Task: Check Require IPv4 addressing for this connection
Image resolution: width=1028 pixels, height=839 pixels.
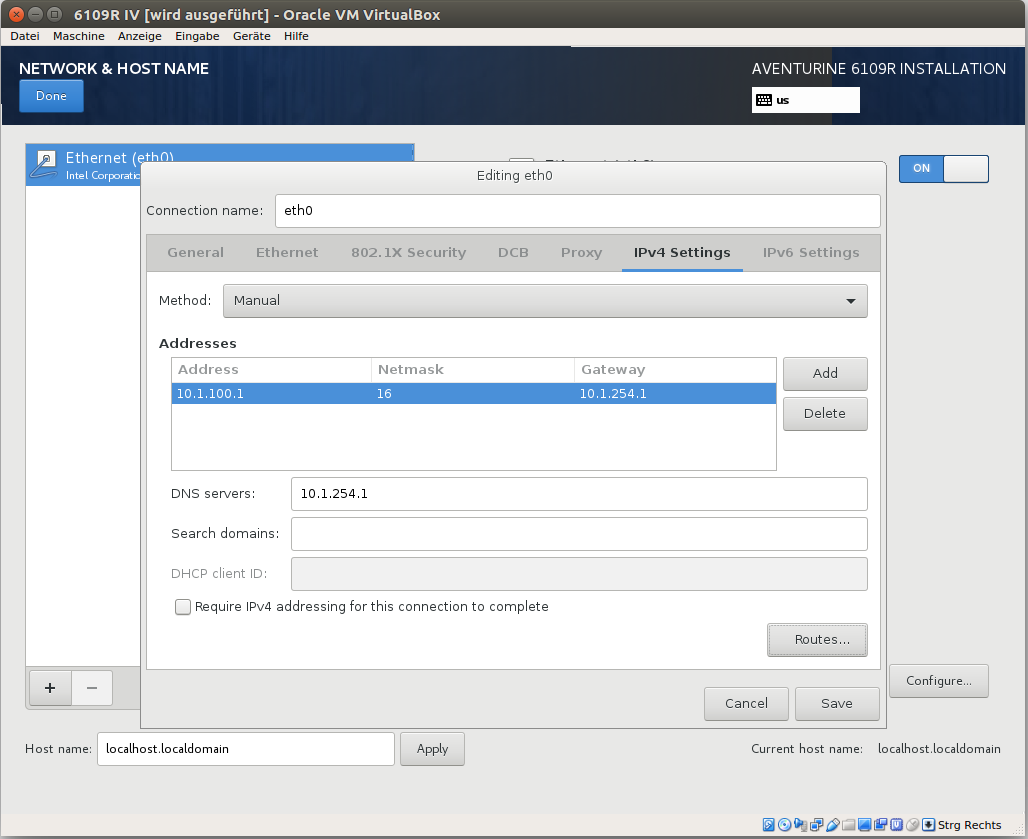Action: 183,607
